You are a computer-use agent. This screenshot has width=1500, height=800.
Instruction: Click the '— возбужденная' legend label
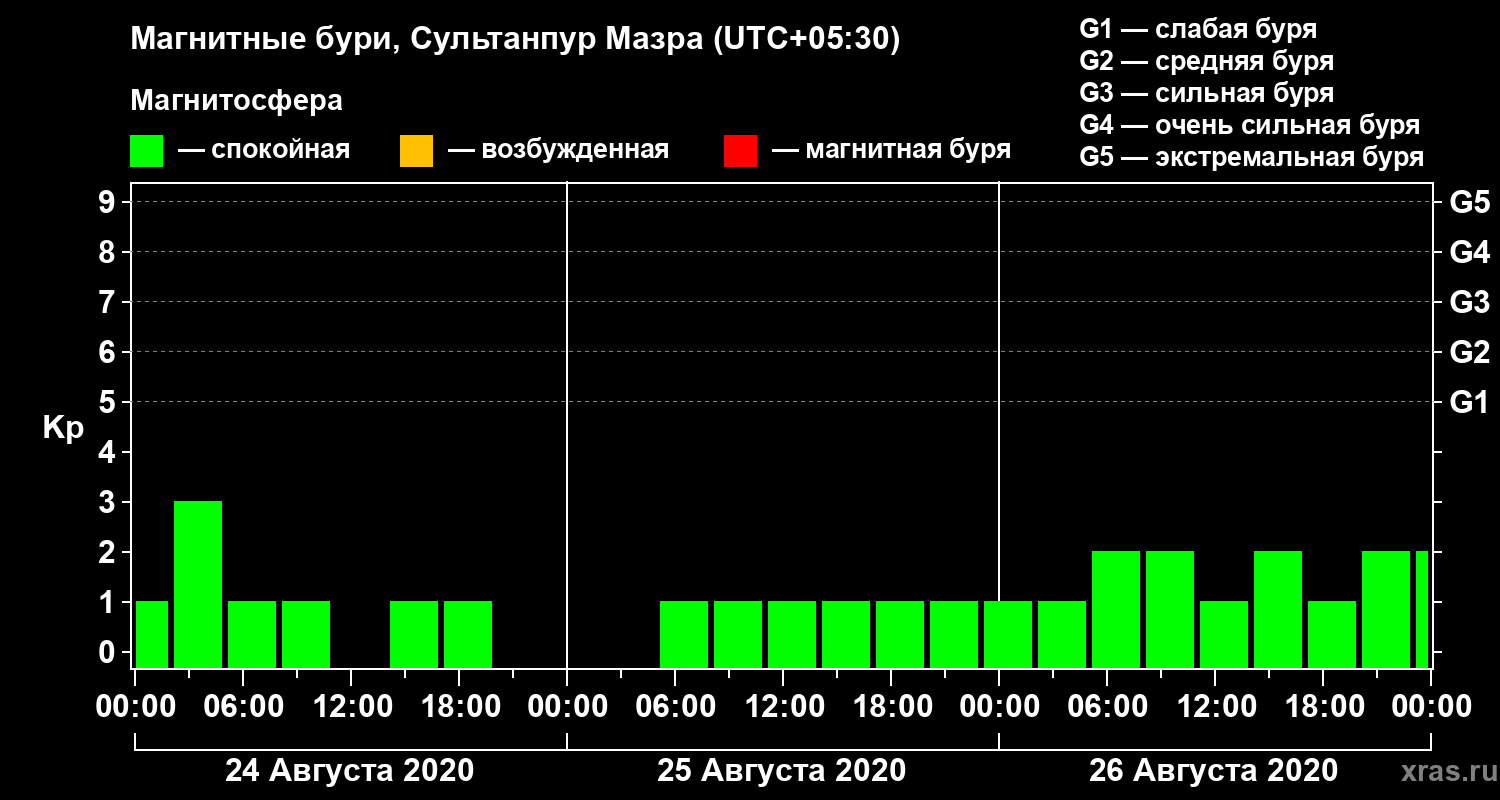(x=558, y=150)
